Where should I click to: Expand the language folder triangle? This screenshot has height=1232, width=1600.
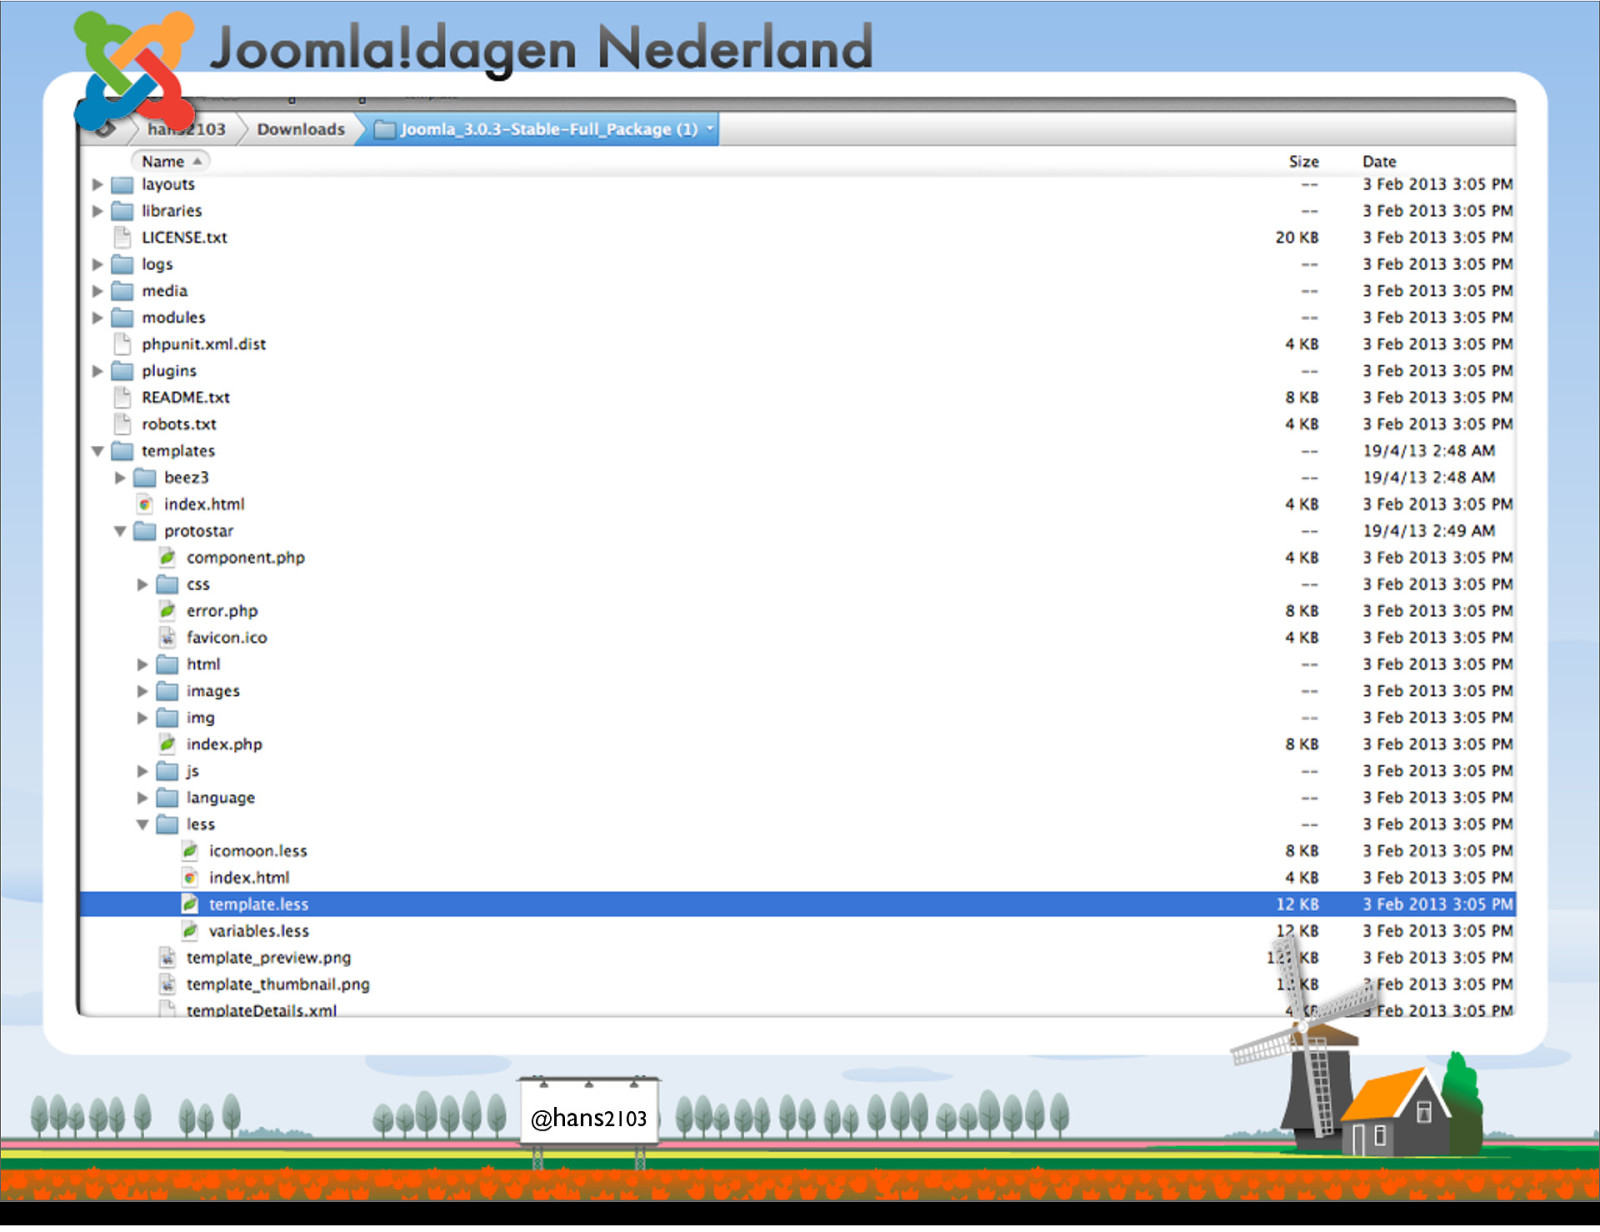[x=142, y=798]
